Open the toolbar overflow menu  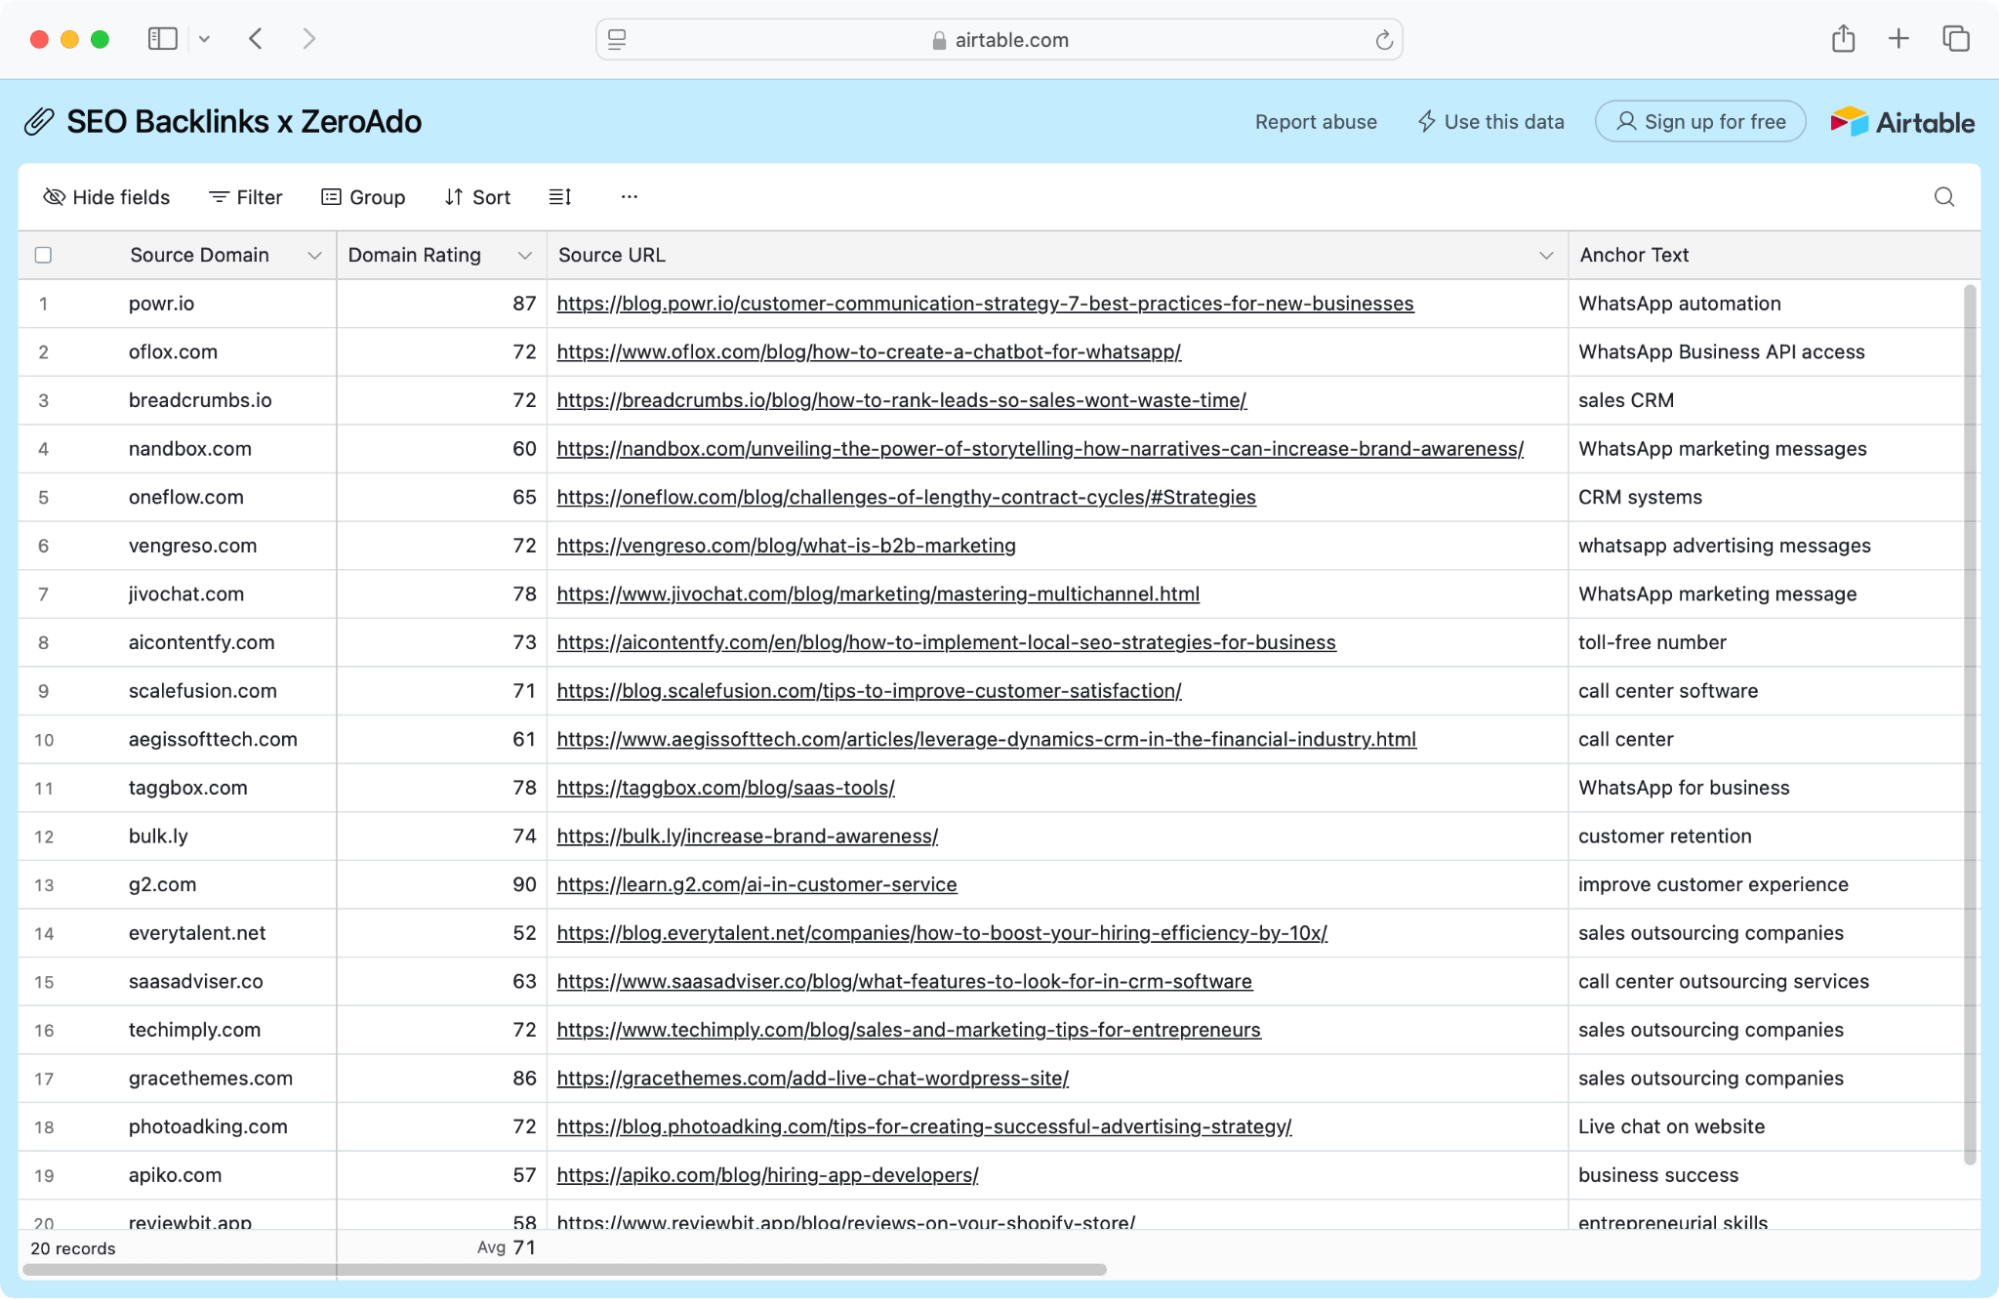(x=629, y=197)
